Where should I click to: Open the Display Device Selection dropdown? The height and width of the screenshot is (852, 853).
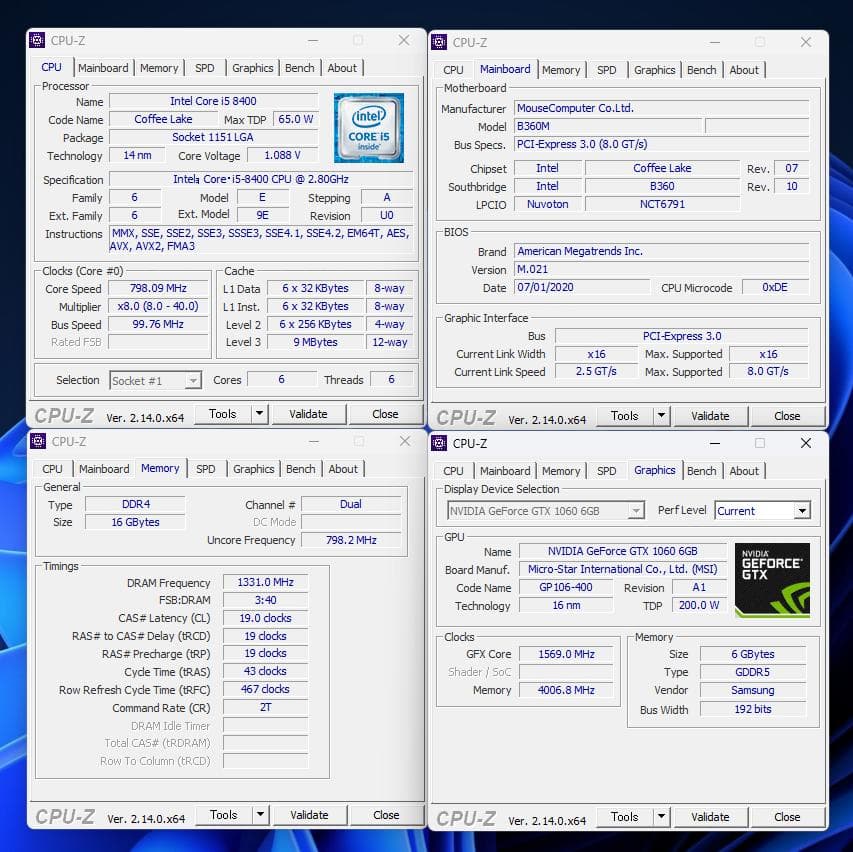click(x=634, y=510)
